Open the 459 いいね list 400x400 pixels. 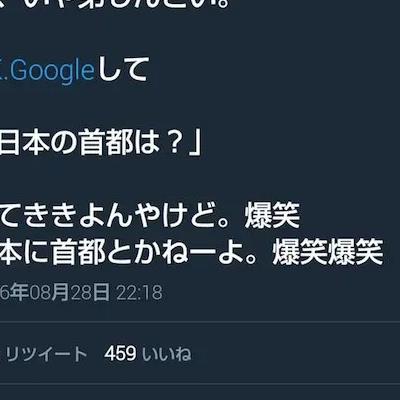pos(148,354)
